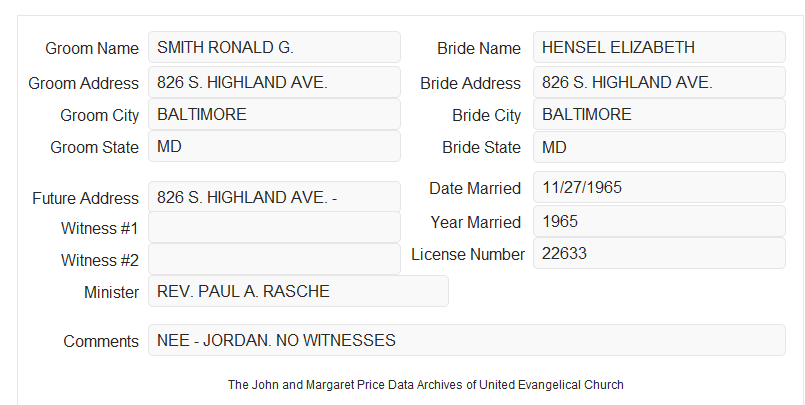Click the Data Archives footer text
The height and width of the screenshot is (405, 805).
coord(426,384)
